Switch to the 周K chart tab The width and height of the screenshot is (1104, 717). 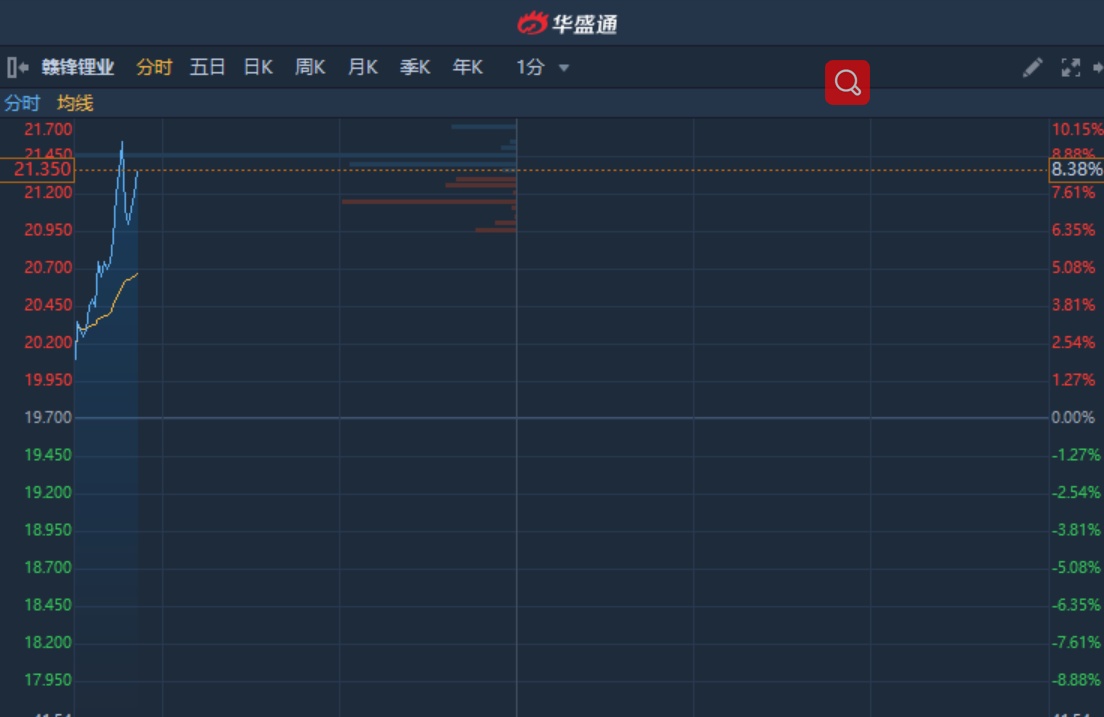310,68
